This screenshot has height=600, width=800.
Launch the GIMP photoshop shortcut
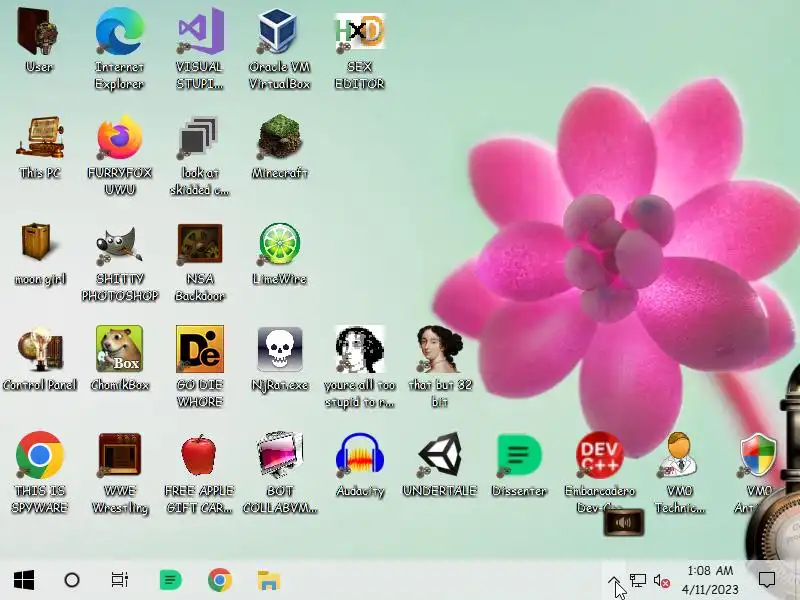click(119, 244)
